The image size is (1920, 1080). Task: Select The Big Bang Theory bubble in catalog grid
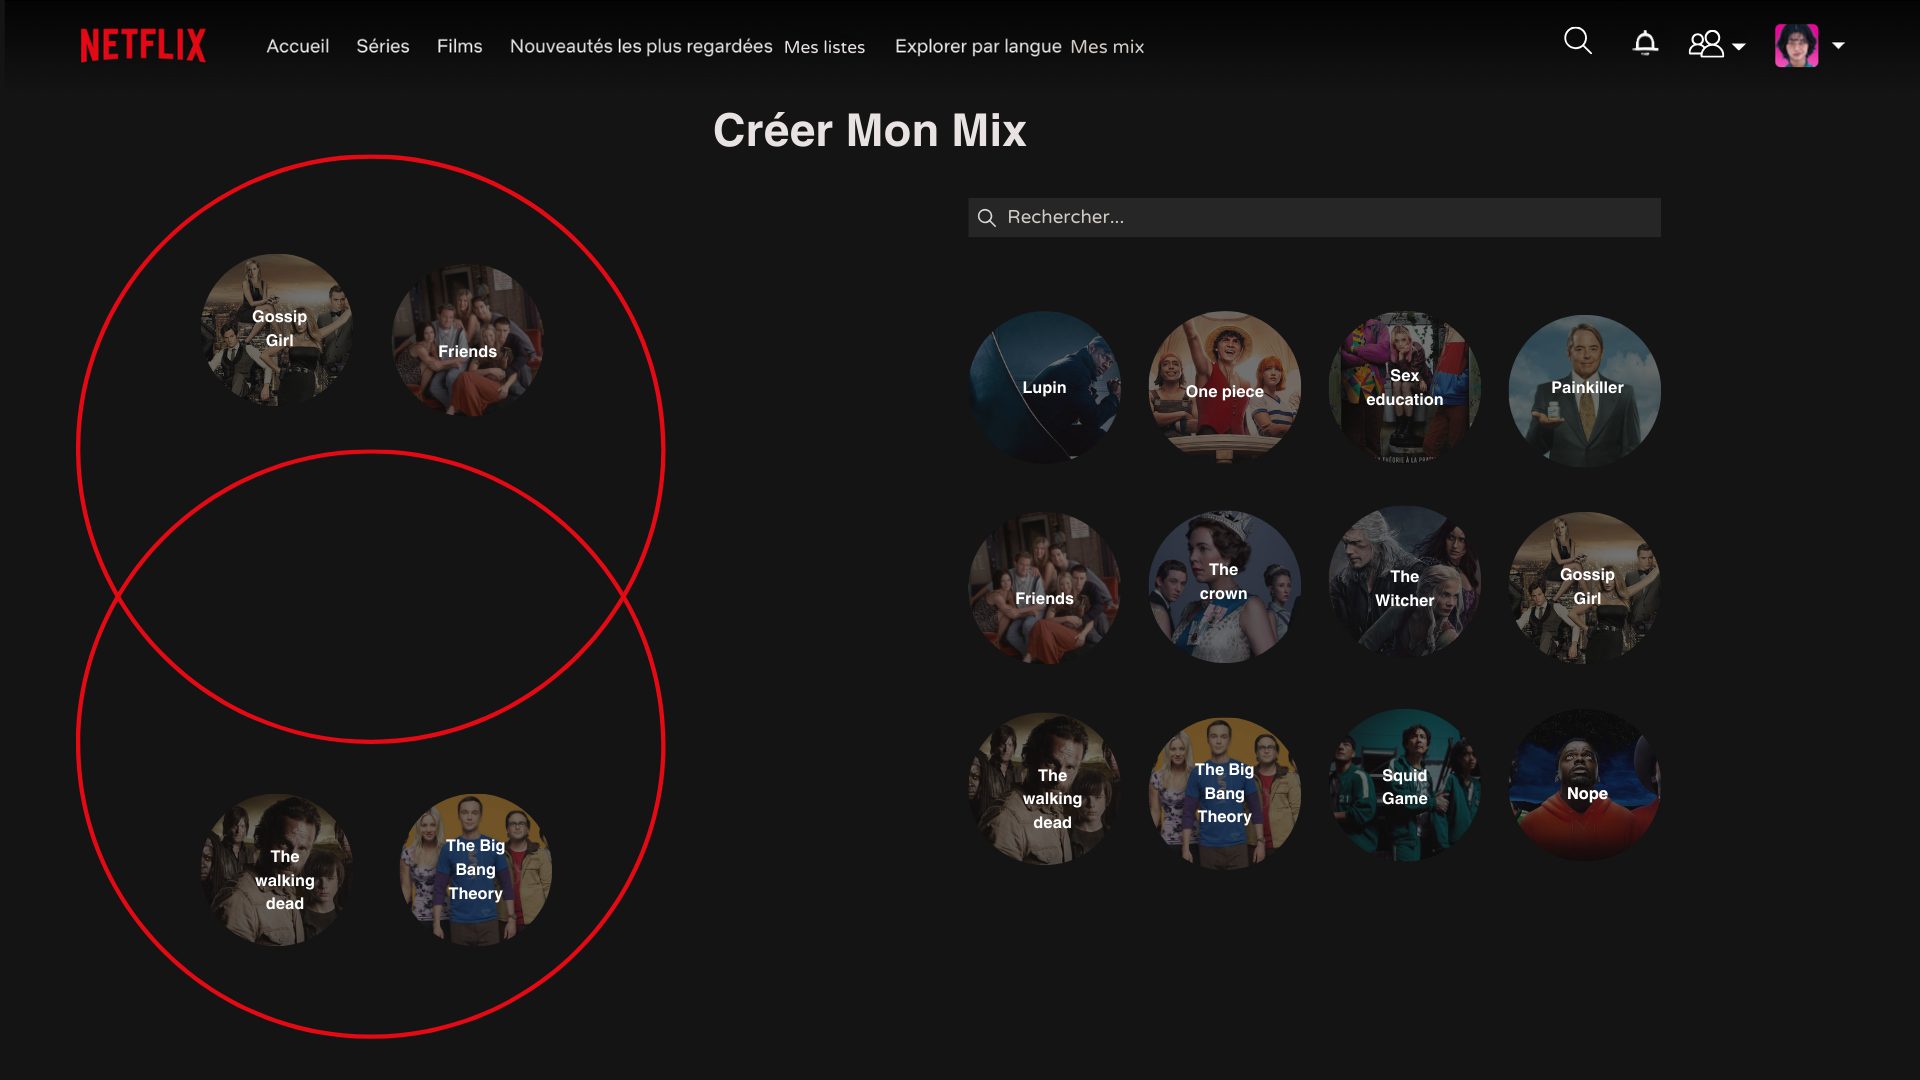pos(1224,793)
